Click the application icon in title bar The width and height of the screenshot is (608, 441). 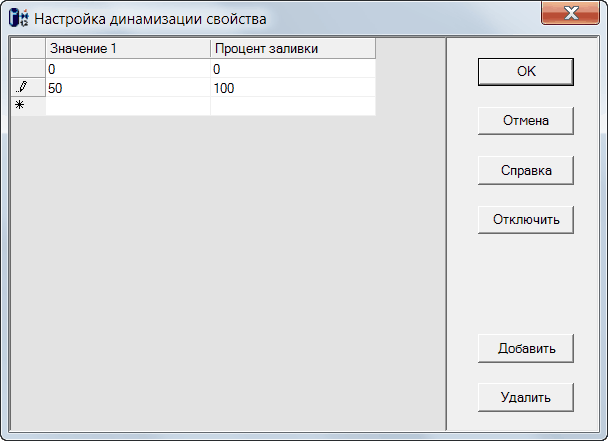click(x=18, y=18)
